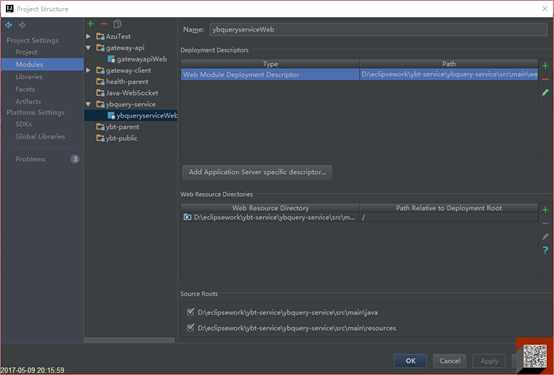Viewport: 554px width, 375px height.
Task: Add a web resource directory with the plus
Action: (x=545, y=211)
